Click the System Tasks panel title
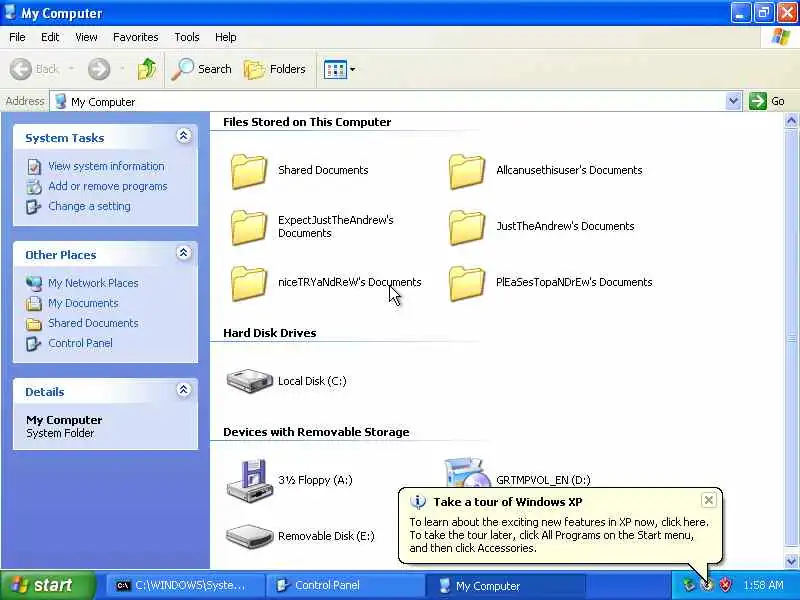The height and width of the screenshot is (600, 800). [x=64, y=138]
